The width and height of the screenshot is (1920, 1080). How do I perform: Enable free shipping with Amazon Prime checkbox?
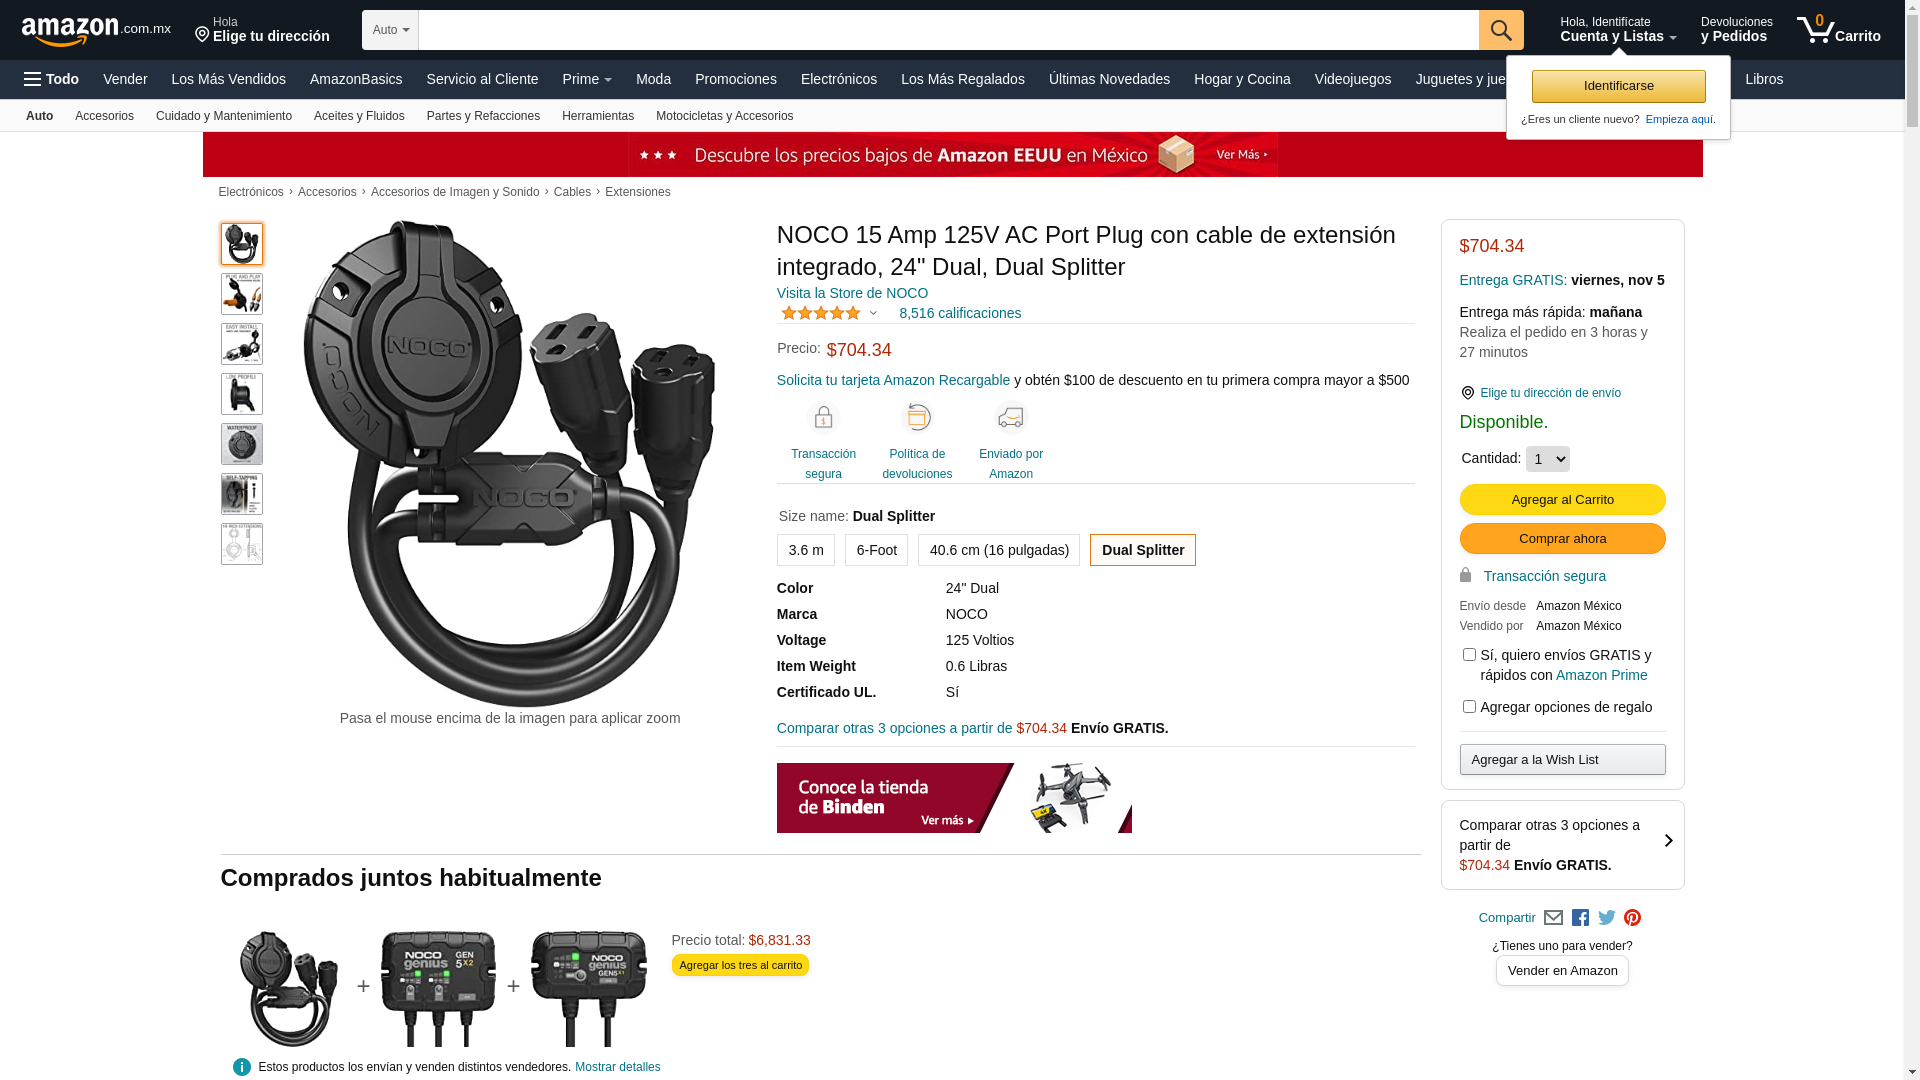click(1469, 655)
